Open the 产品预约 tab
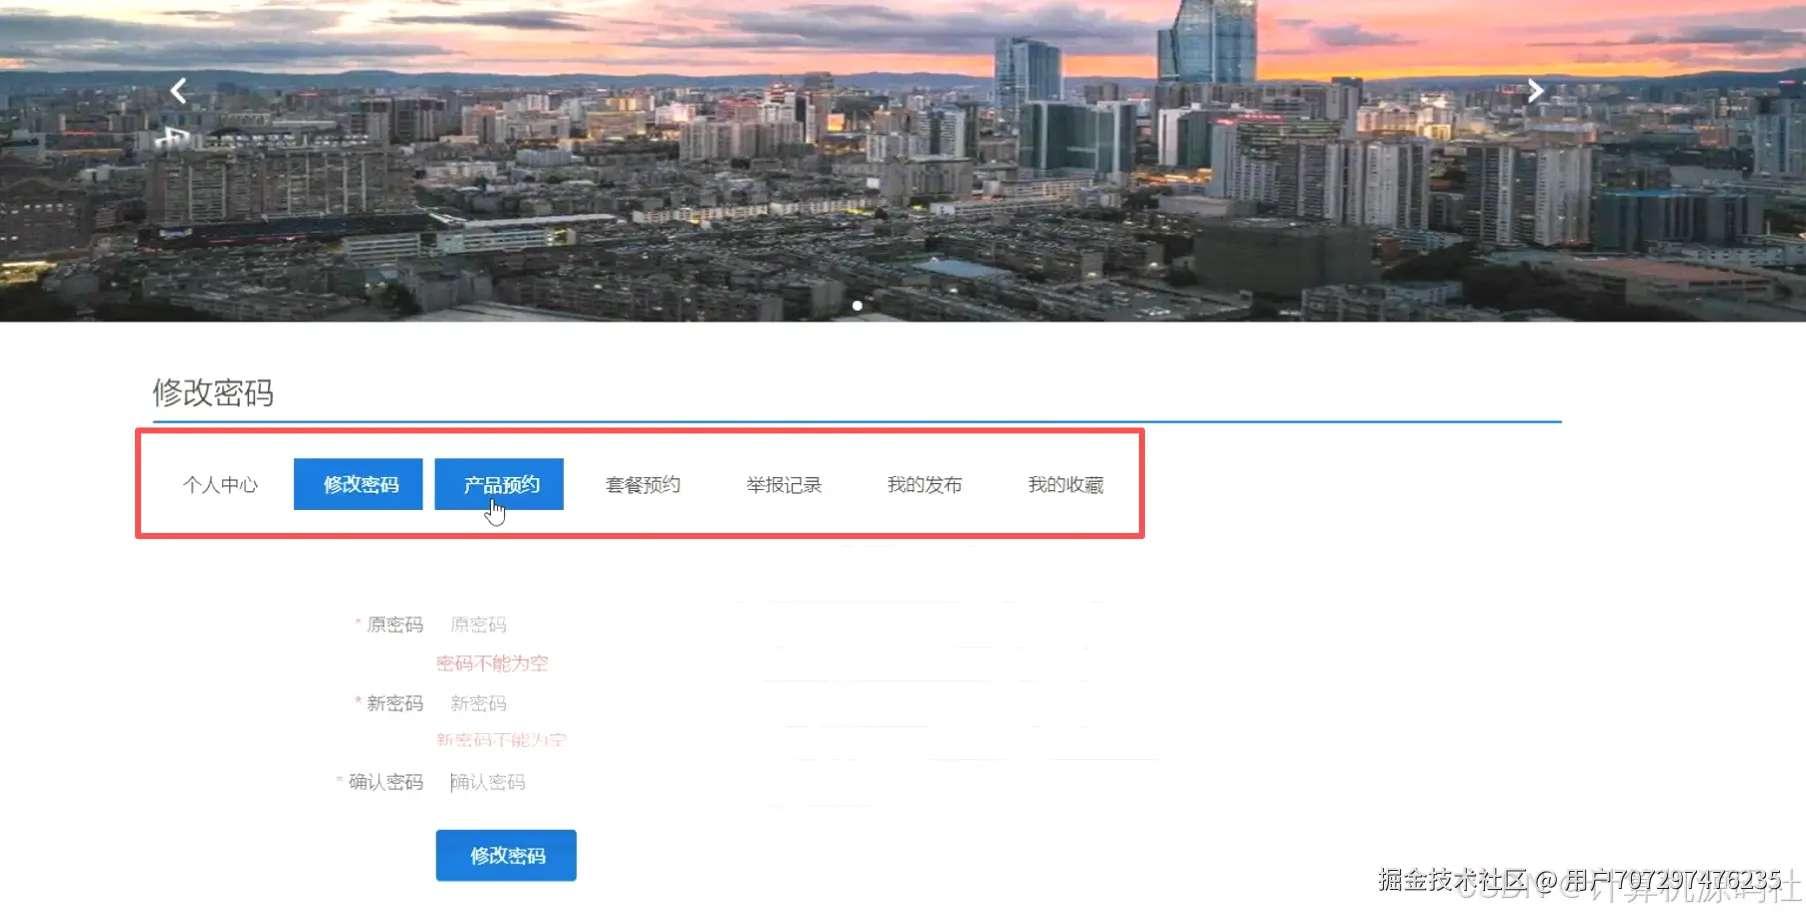 499,484
